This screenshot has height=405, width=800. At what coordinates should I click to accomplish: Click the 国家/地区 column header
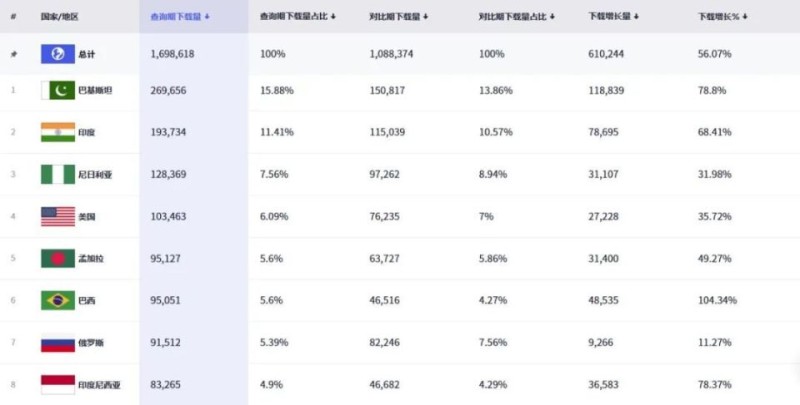[60, 17]
